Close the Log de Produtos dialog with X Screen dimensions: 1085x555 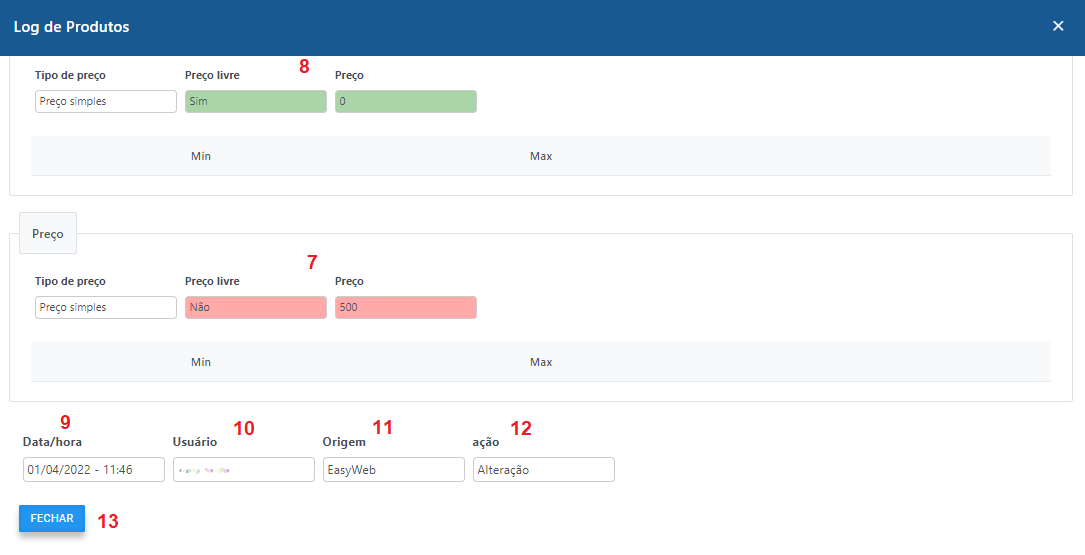pyautogui.click(x=1058, y=26)
